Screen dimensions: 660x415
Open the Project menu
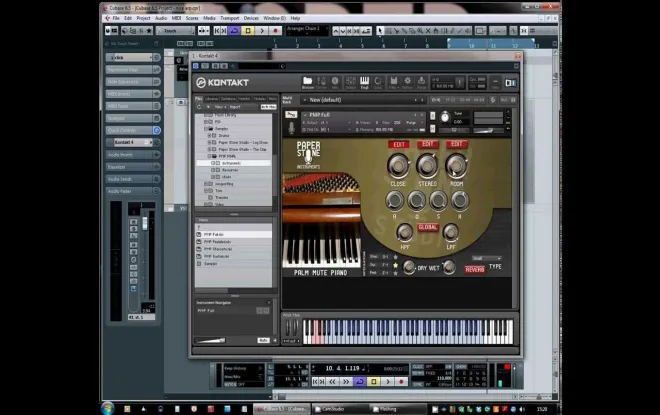tap(144, 18)
